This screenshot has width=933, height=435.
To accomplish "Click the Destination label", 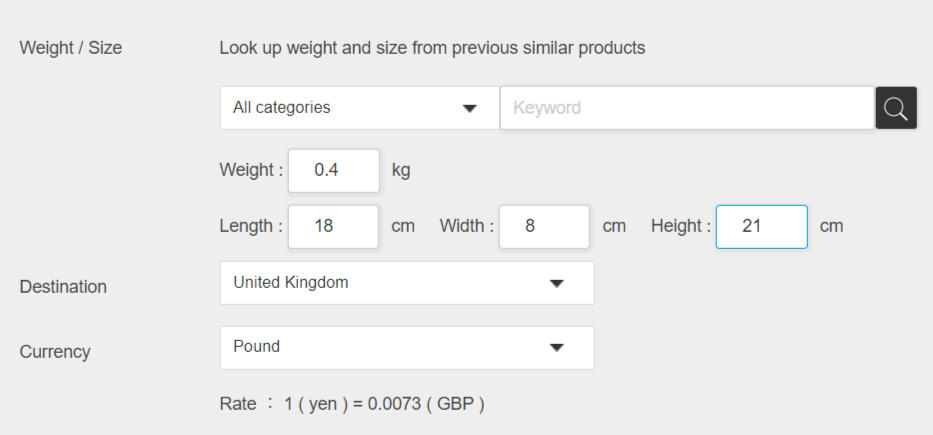I will click(63, 287).
